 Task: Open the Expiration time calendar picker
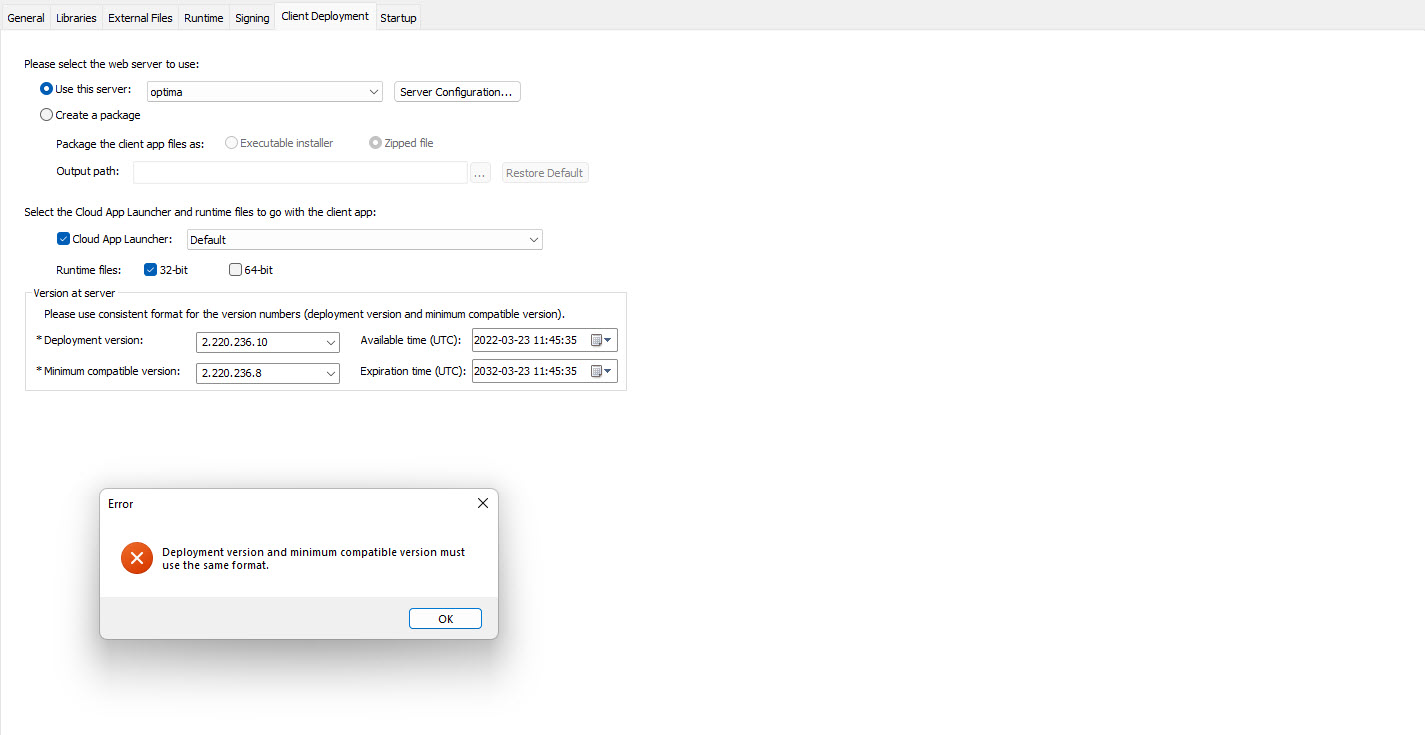point(601,372)
